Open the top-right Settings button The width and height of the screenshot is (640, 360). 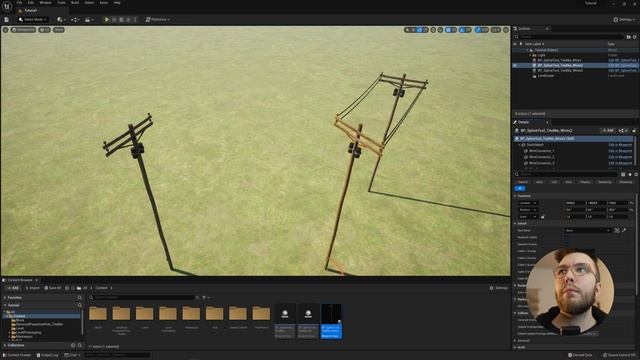[x=624, y=20]
